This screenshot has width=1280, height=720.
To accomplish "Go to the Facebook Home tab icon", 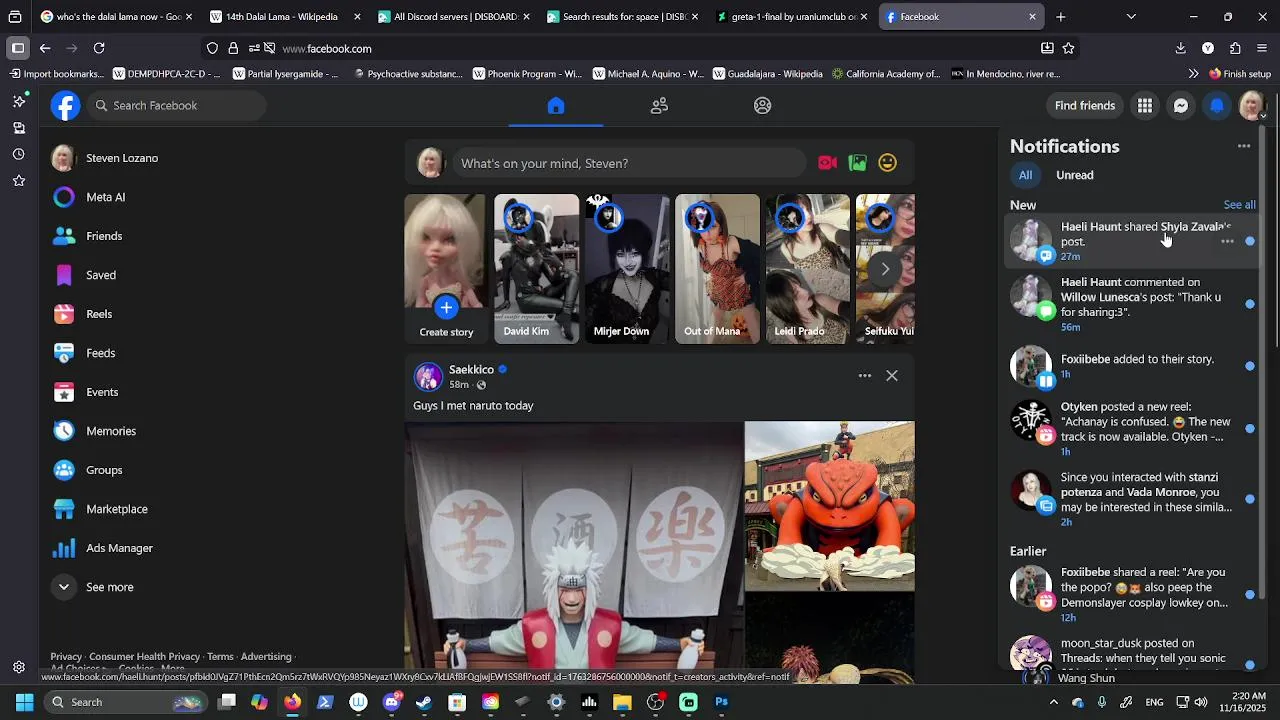I will pos(556,106).
